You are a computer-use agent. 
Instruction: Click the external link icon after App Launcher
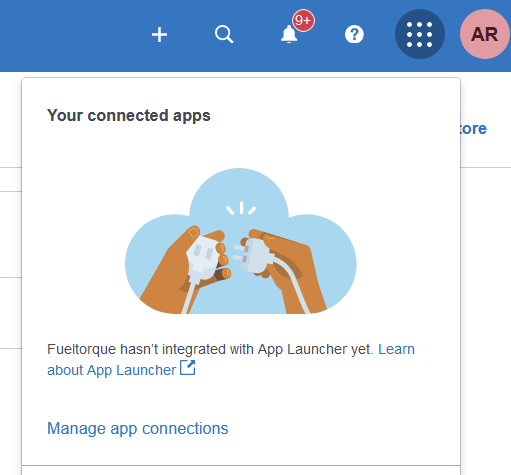coord(187,368)
